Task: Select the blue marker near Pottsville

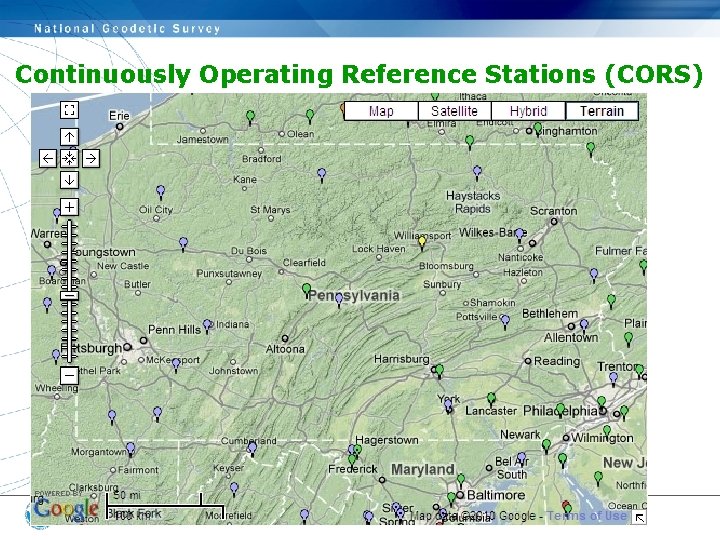Action: (505, 321)
